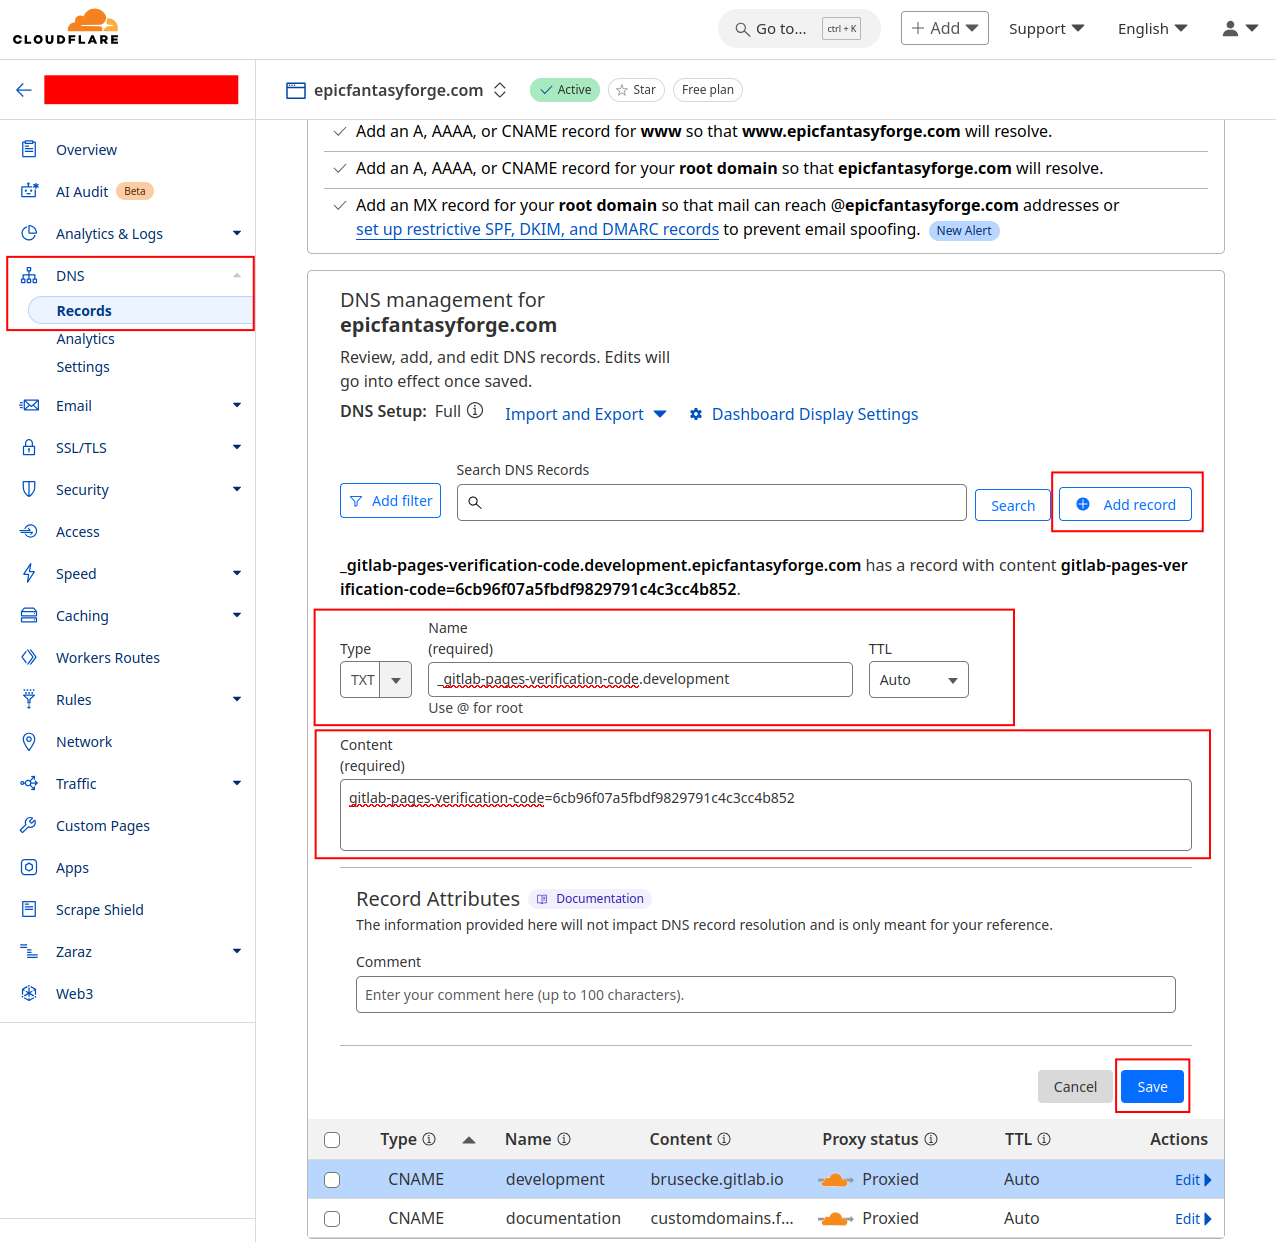1276x1242 pixels.
Task: Open the user account profile icon
Action: click(1239, 28)
